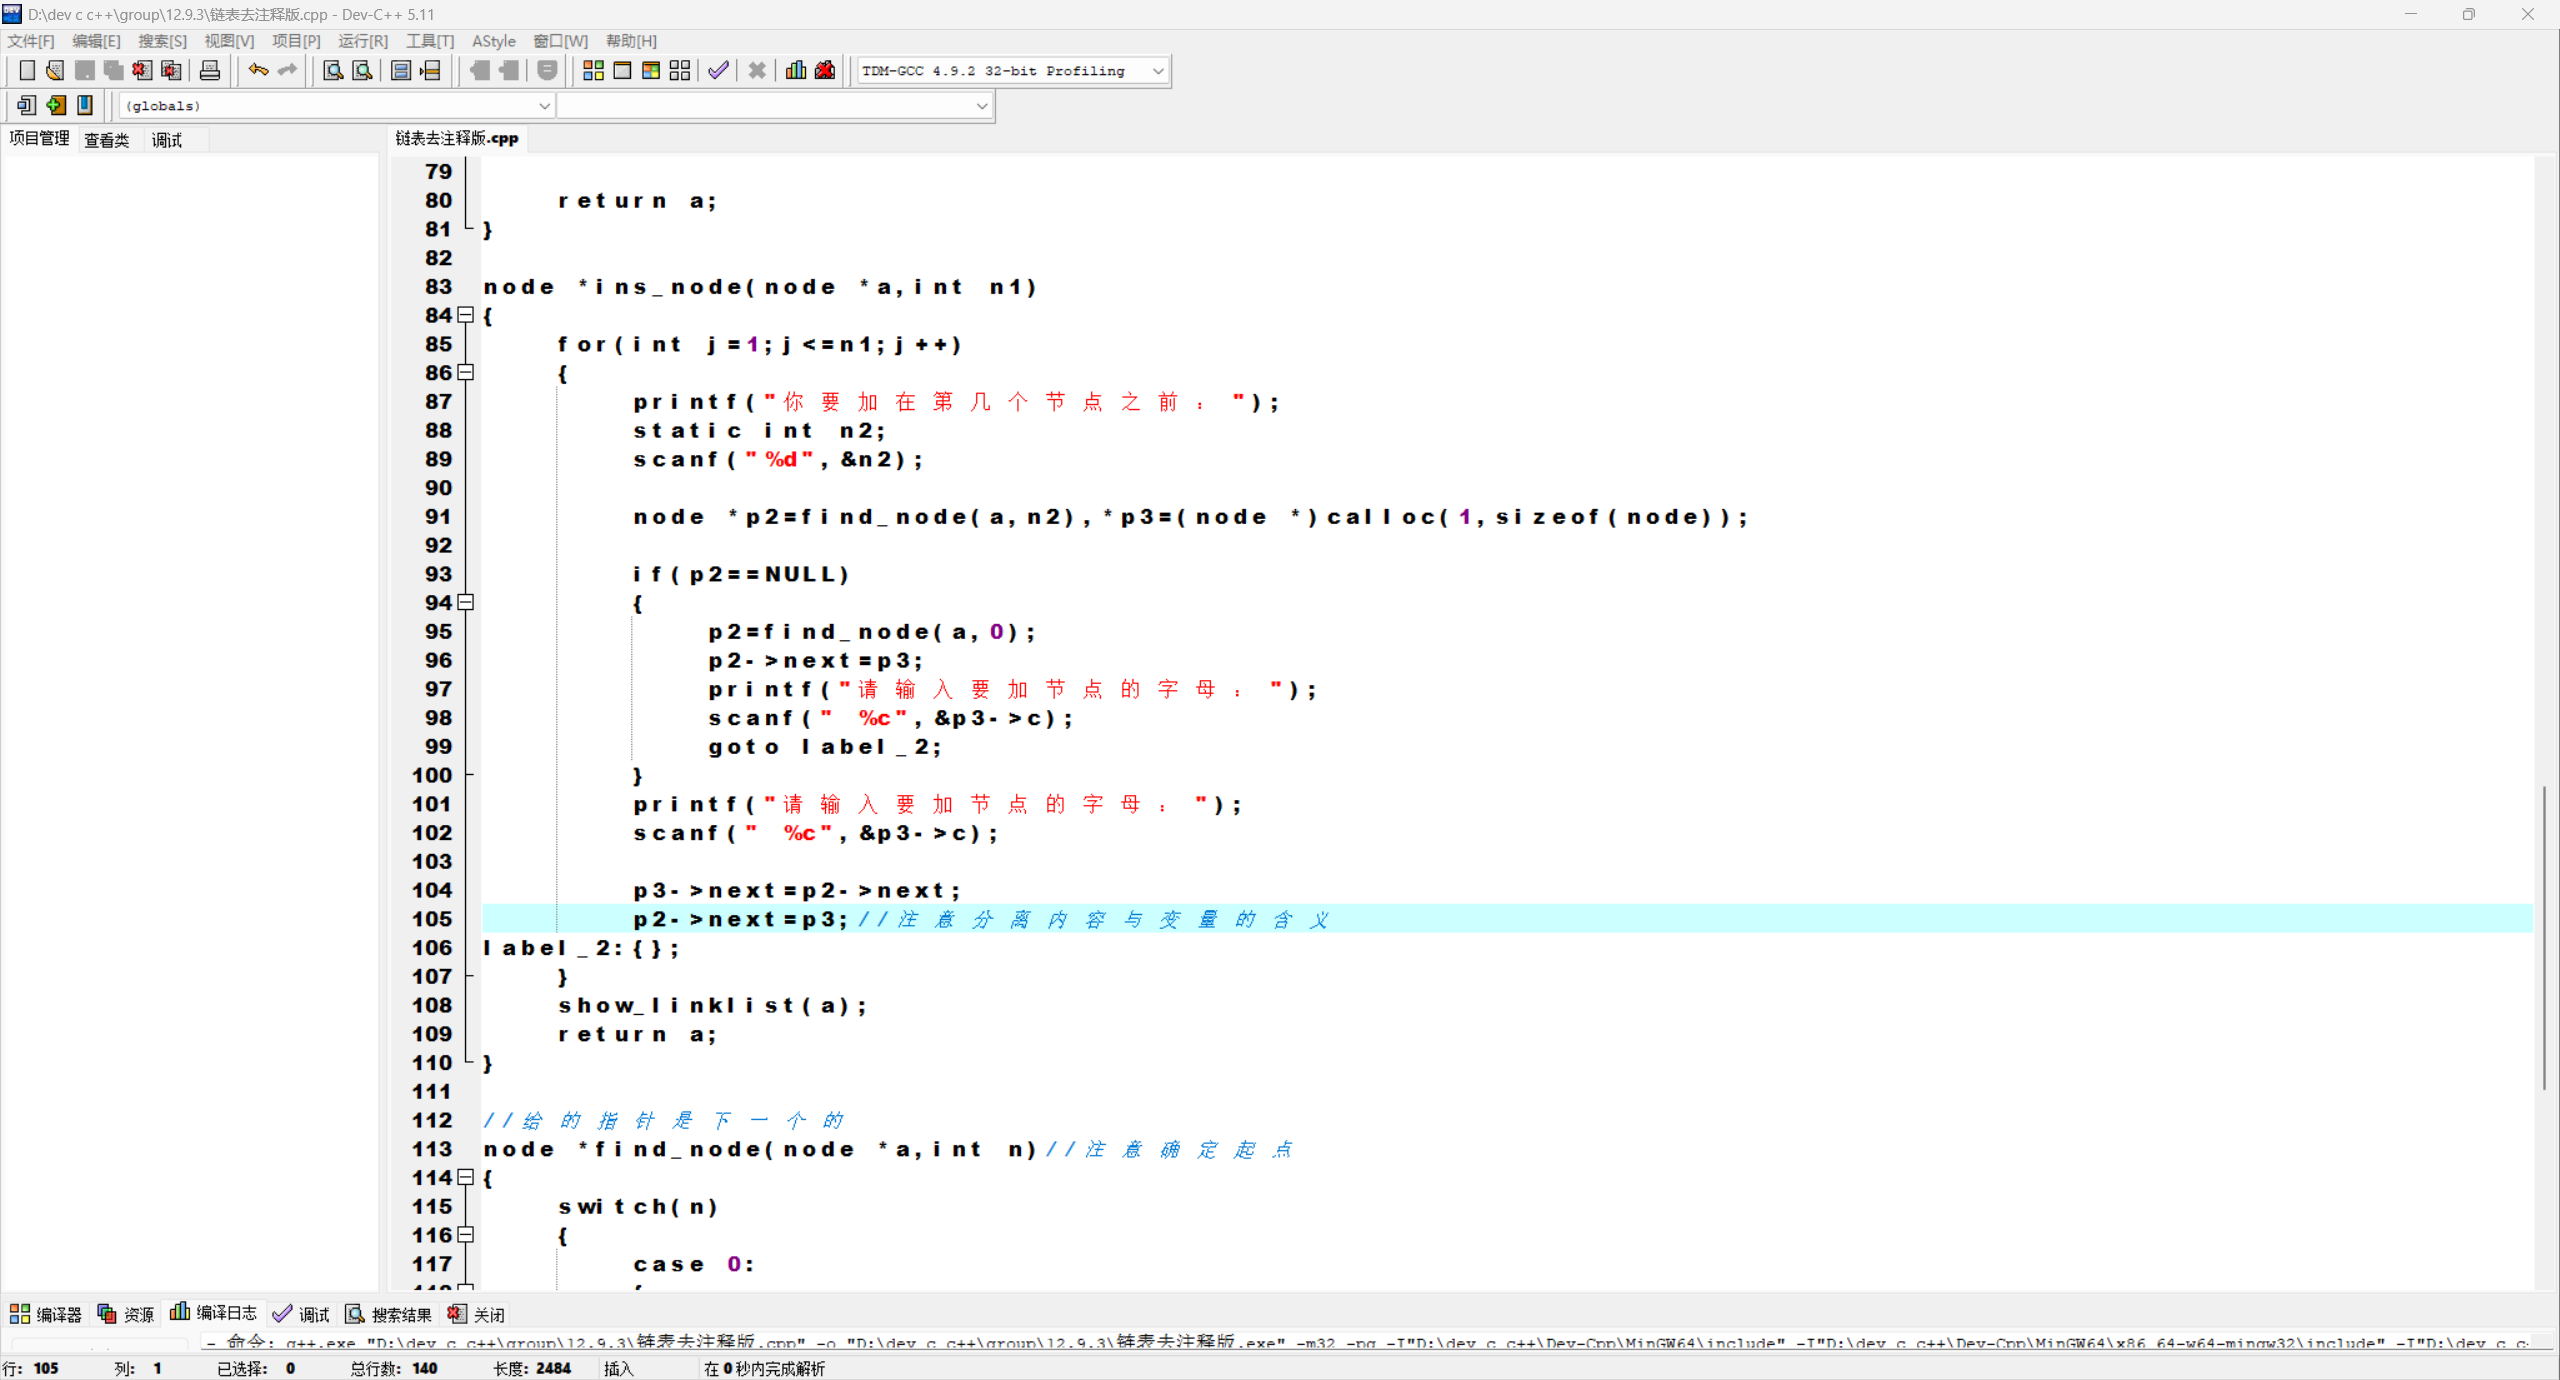This screenshot has height=1380, width=2560.
Task: Click the New file toolbar icon
Action: pyautogui.click(x=27, y=70)
